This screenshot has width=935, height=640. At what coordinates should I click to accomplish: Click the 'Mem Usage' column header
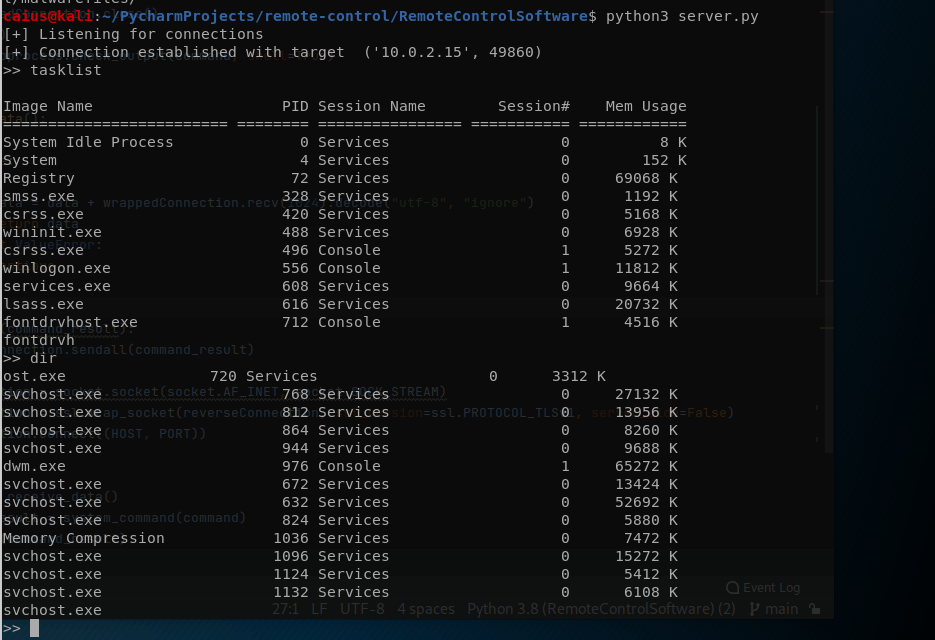[645, 106]
